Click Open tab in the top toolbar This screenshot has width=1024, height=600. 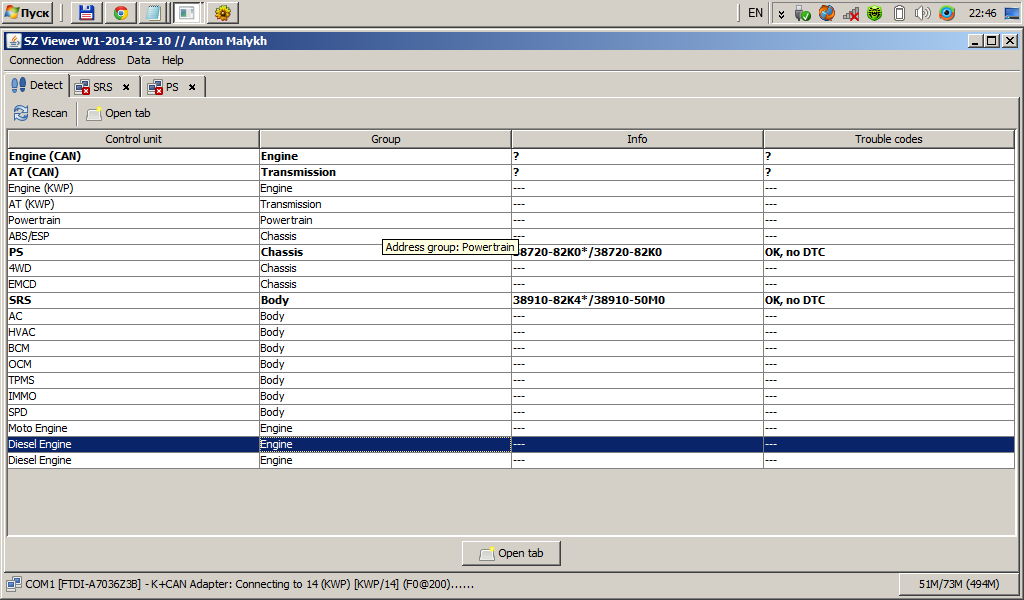pyautogui.click(x=118, y=113)
